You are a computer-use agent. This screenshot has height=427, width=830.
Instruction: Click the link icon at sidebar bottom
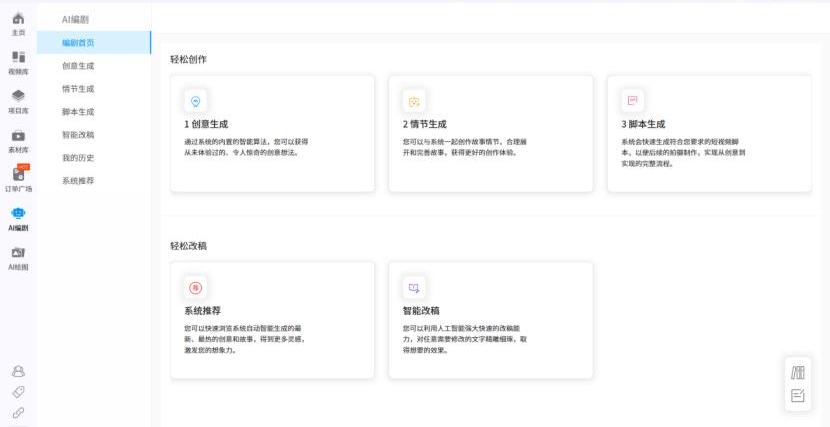(18, 412)
